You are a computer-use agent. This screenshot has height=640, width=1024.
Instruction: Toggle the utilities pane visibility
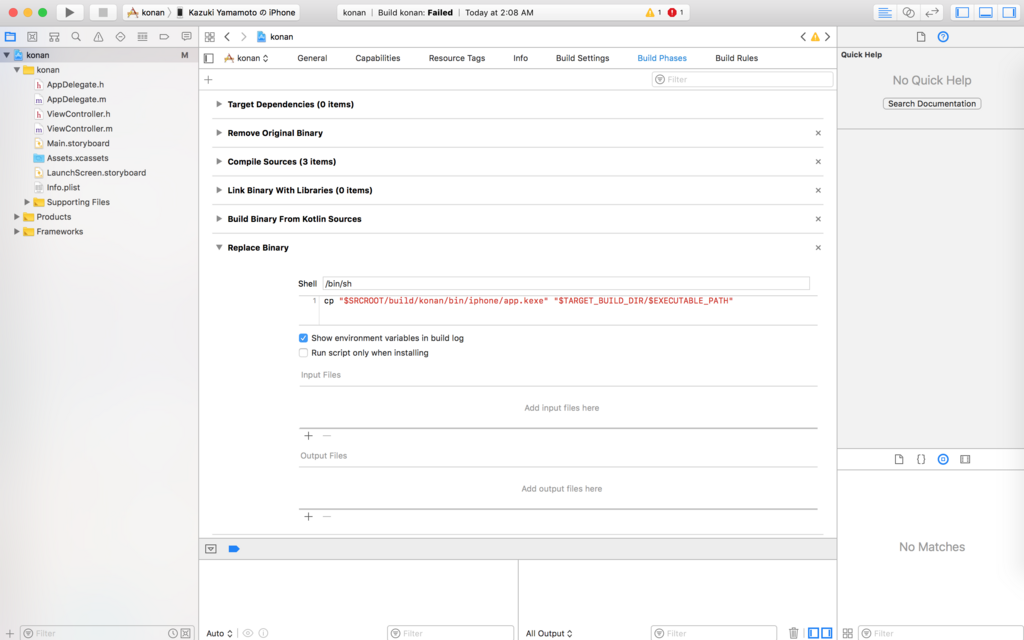point(1009,12)
